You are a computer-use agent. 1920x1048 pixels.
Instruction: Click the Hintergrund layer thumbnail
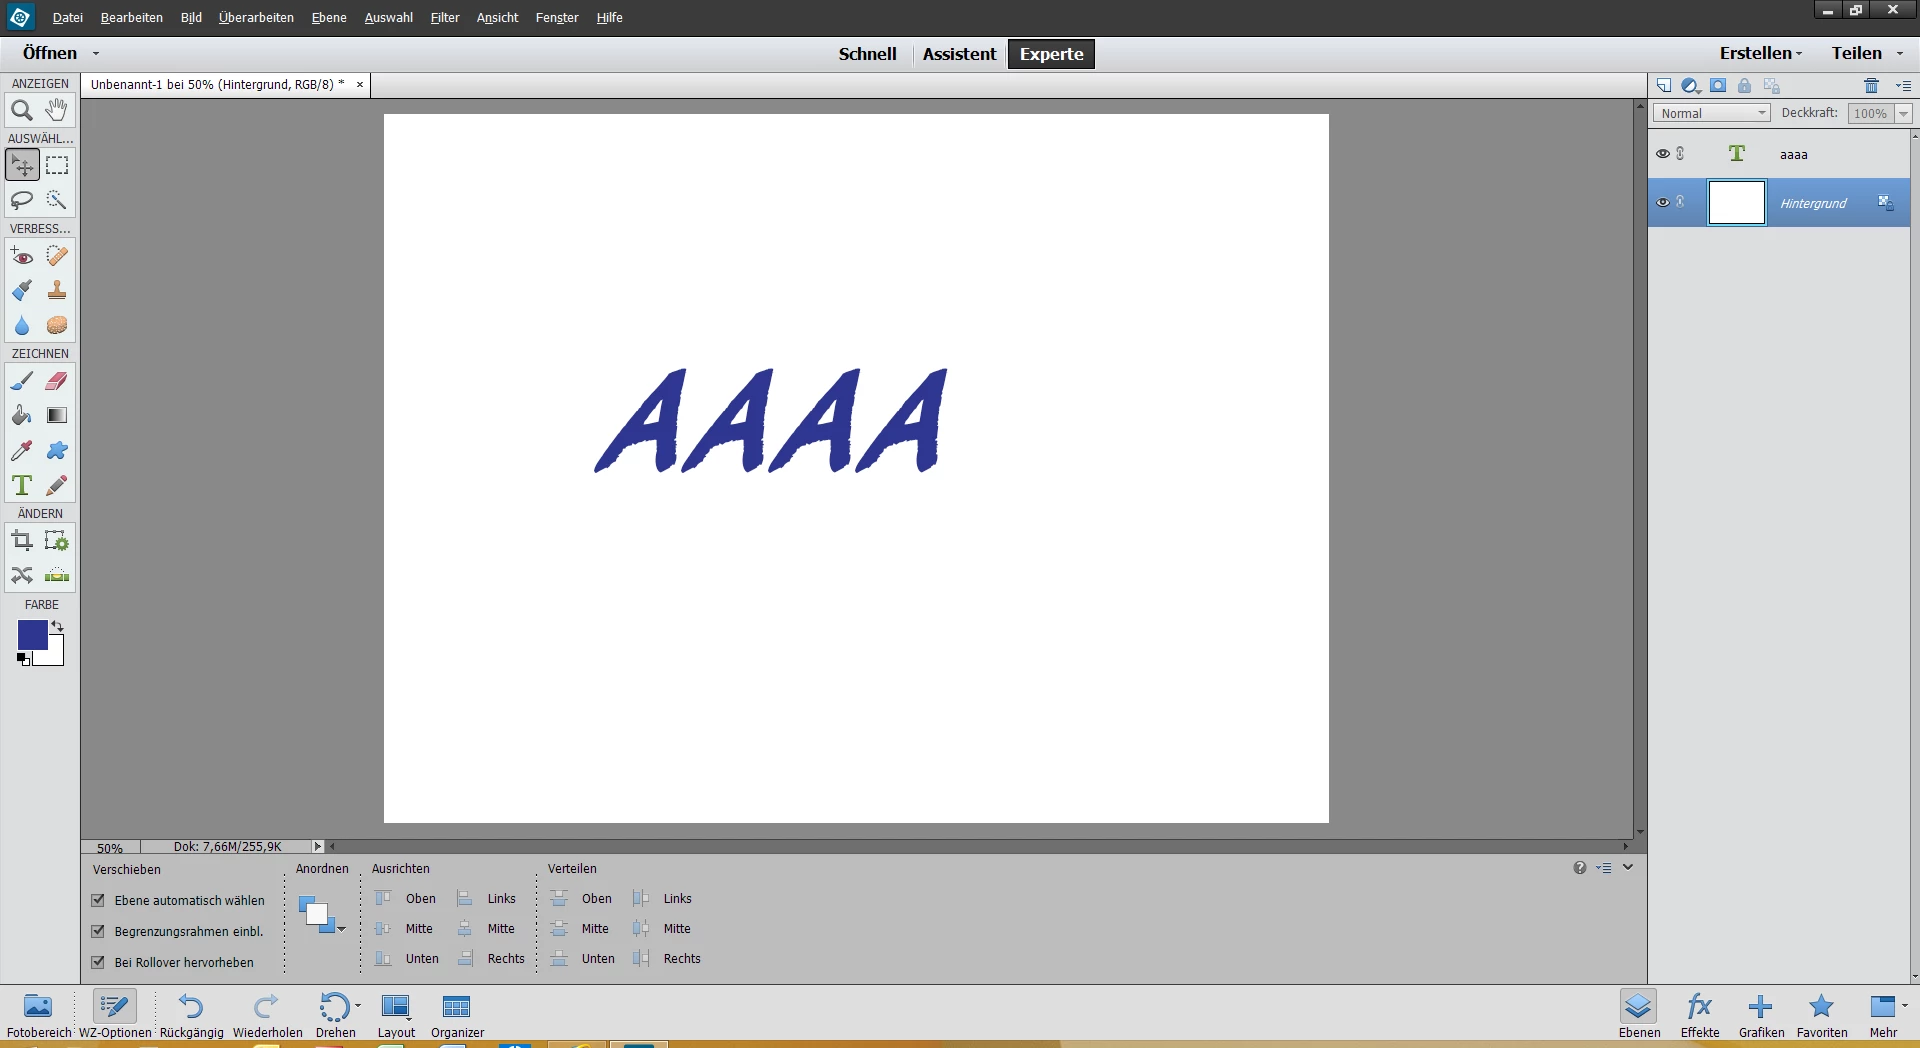pos(1737,203)
